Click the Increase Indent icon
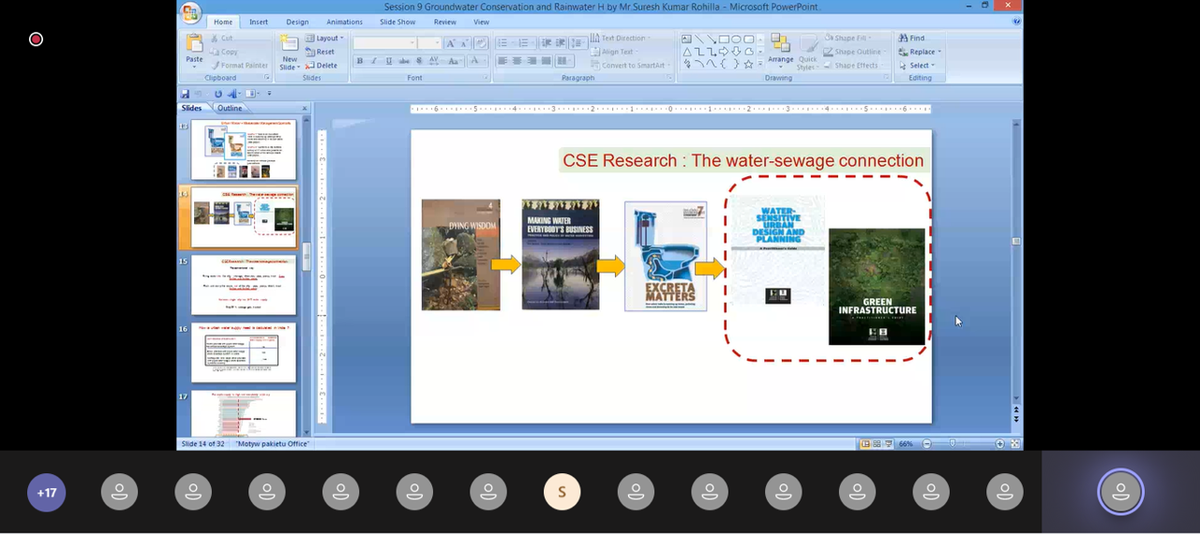 [x=561, y=43]
